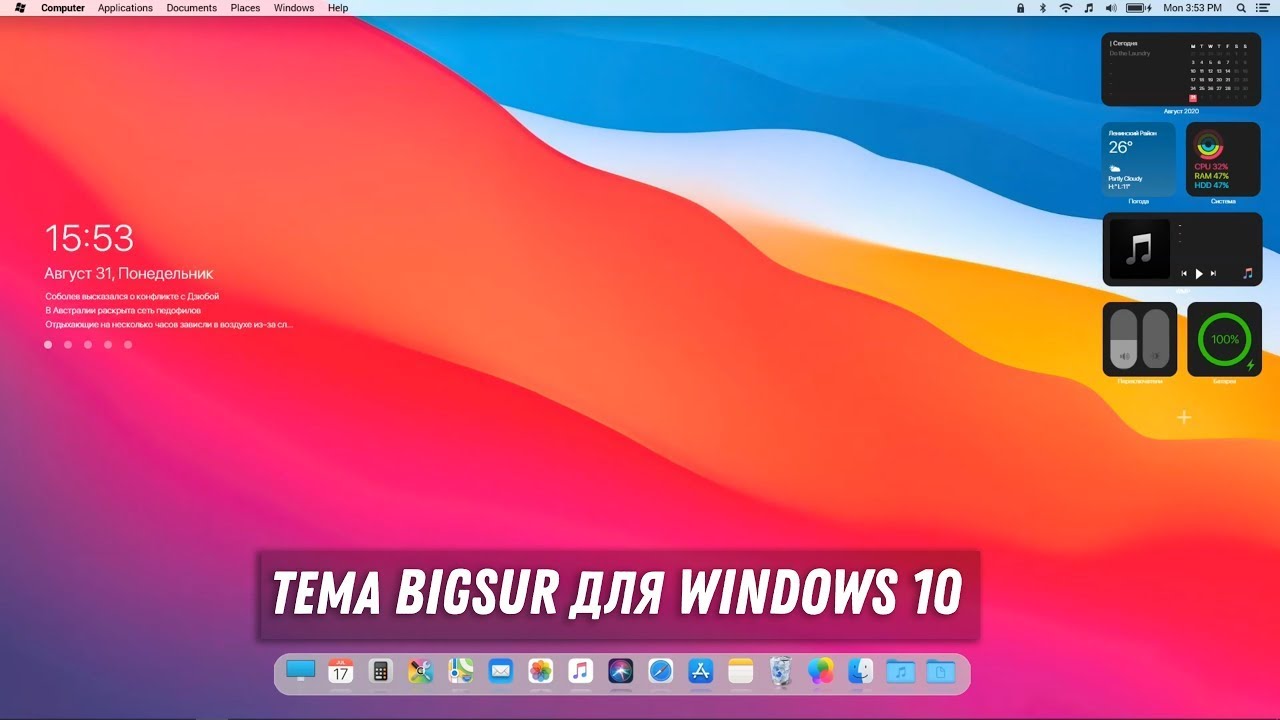Skip to next track in music widget

coord(1214,273)
